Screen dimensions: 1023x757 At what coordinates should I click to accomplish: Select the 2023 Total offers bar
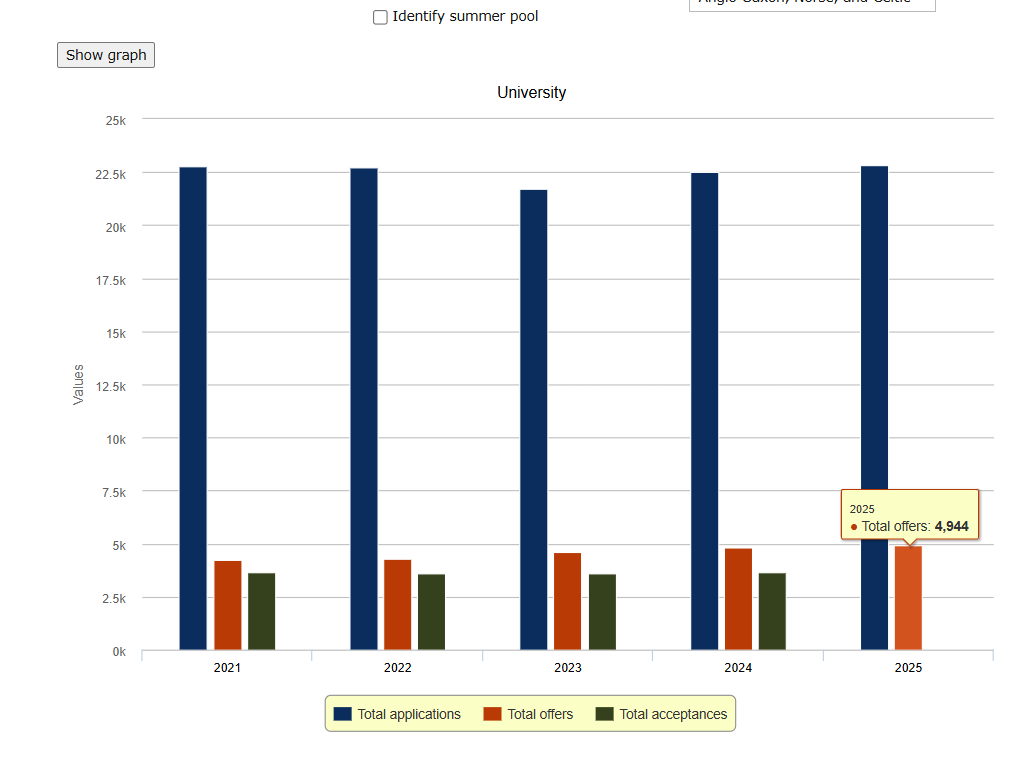coord(568,602)
